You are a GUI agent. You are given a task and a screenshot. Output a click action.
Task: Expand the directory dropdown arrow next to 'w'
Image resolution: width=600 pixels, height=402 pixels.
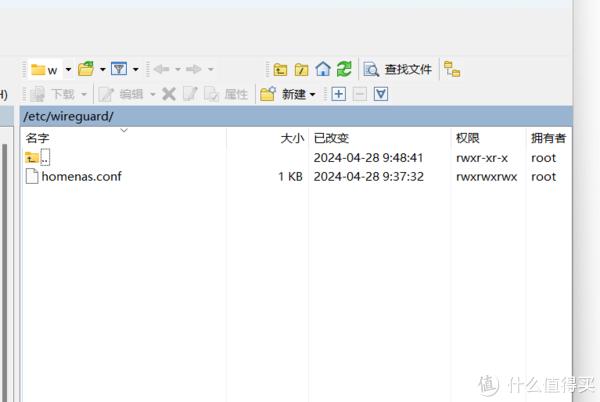pyautogui.click(x=68, y=70)
